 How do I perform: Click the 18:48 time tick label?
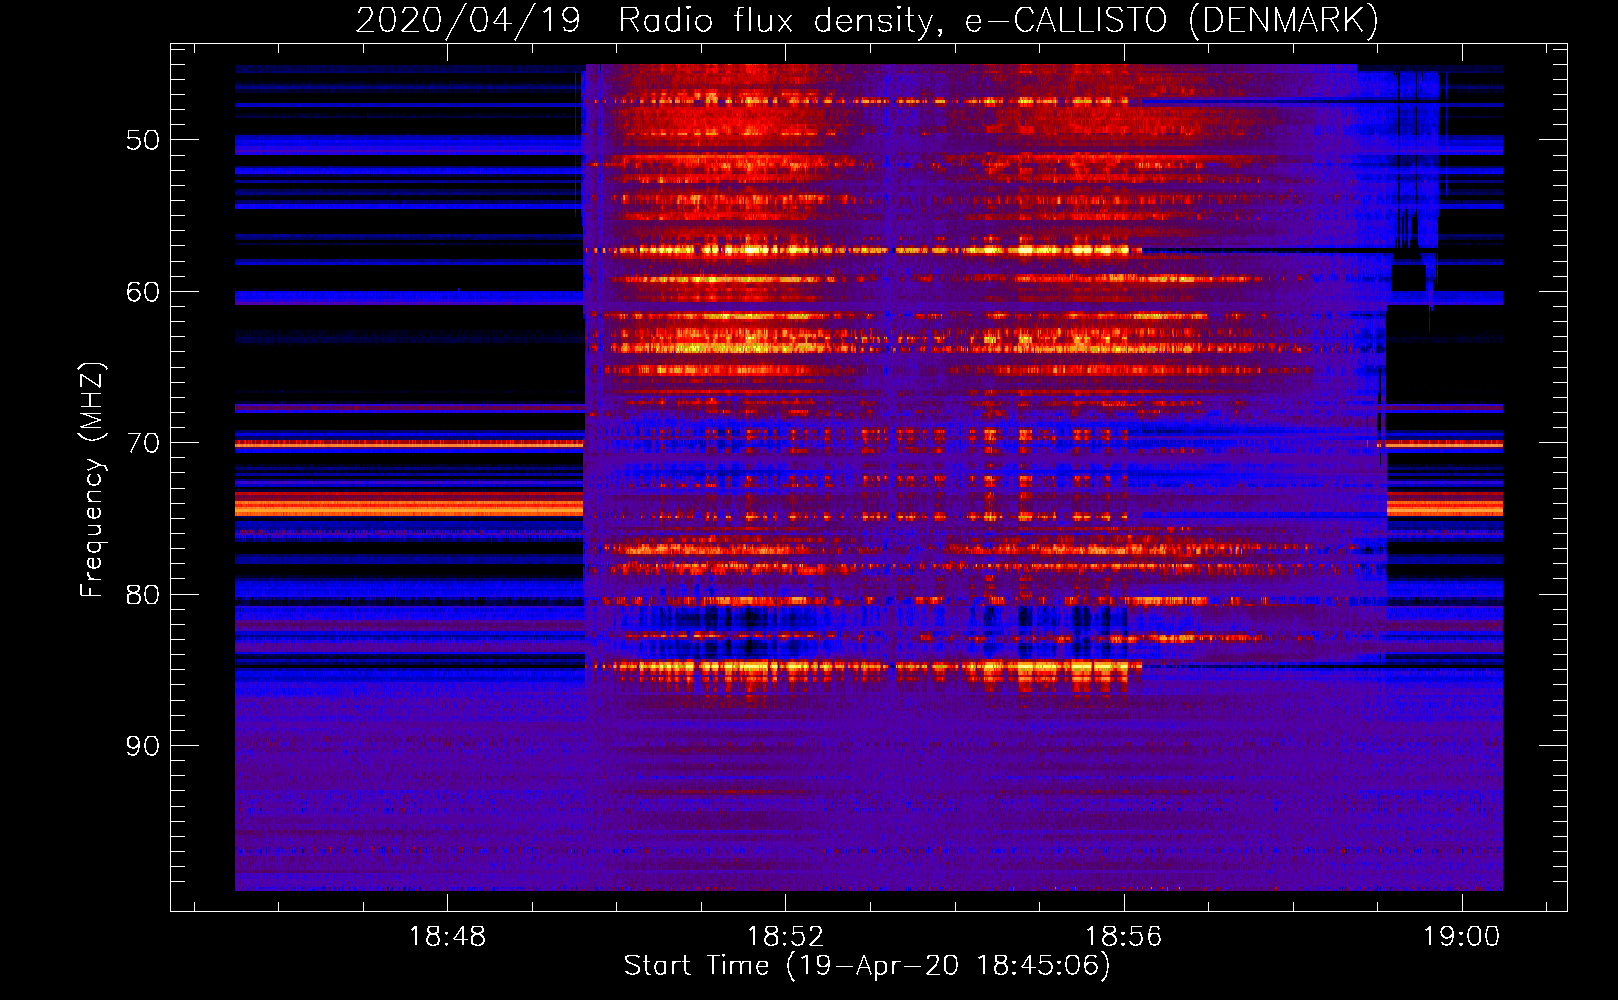(x=447, y=936)
